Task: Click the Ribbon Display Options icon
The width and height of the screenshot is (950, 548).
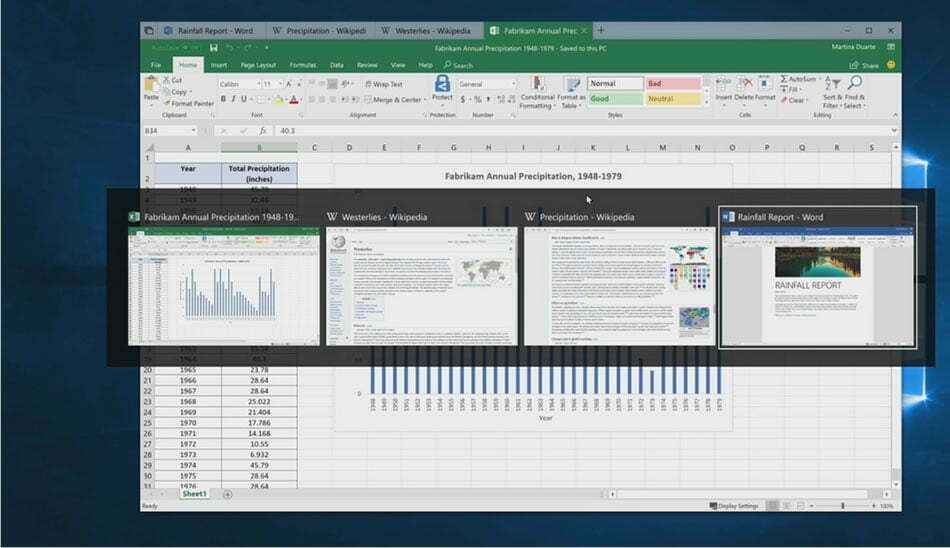Action: [x=891, y=47]
